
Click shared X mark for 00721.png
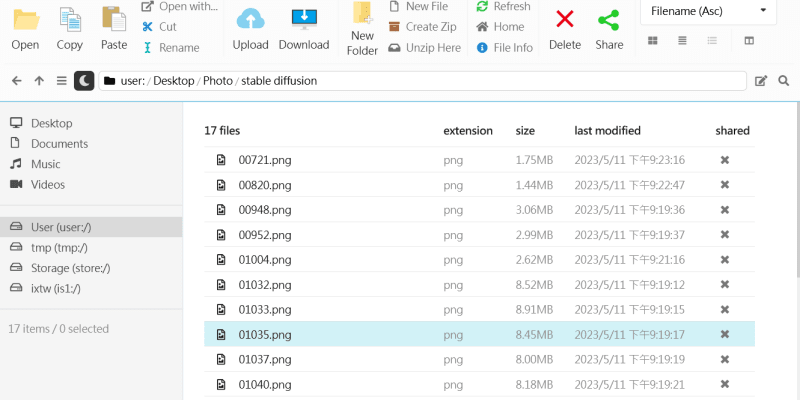(724, 160)
